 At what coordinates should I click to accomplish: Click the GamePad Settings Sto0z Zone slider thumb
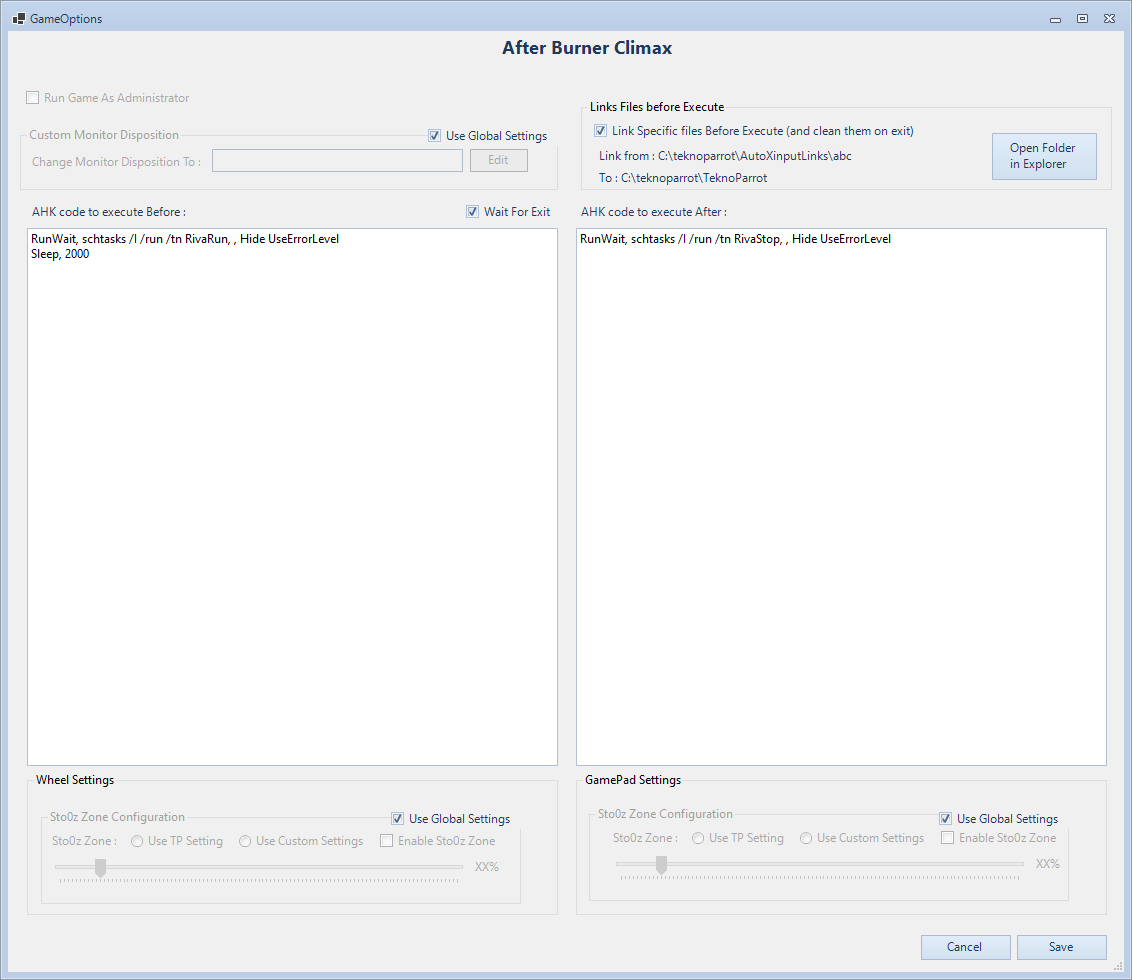click(x=661, y=864)
